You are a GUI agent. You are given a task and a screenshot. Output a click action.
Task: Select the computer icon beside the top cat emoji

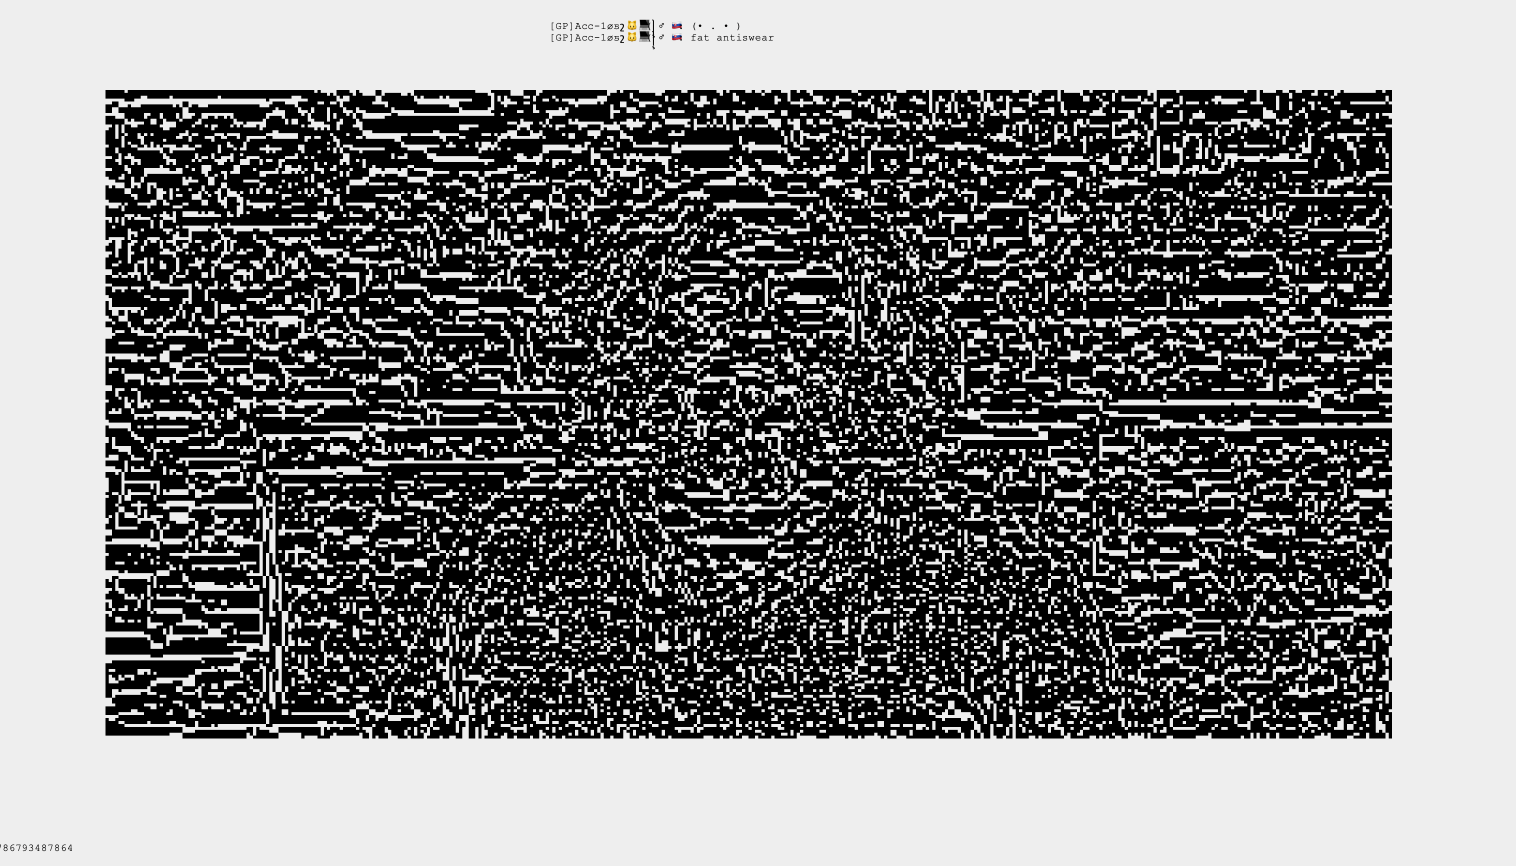click(x=645, y=25)
